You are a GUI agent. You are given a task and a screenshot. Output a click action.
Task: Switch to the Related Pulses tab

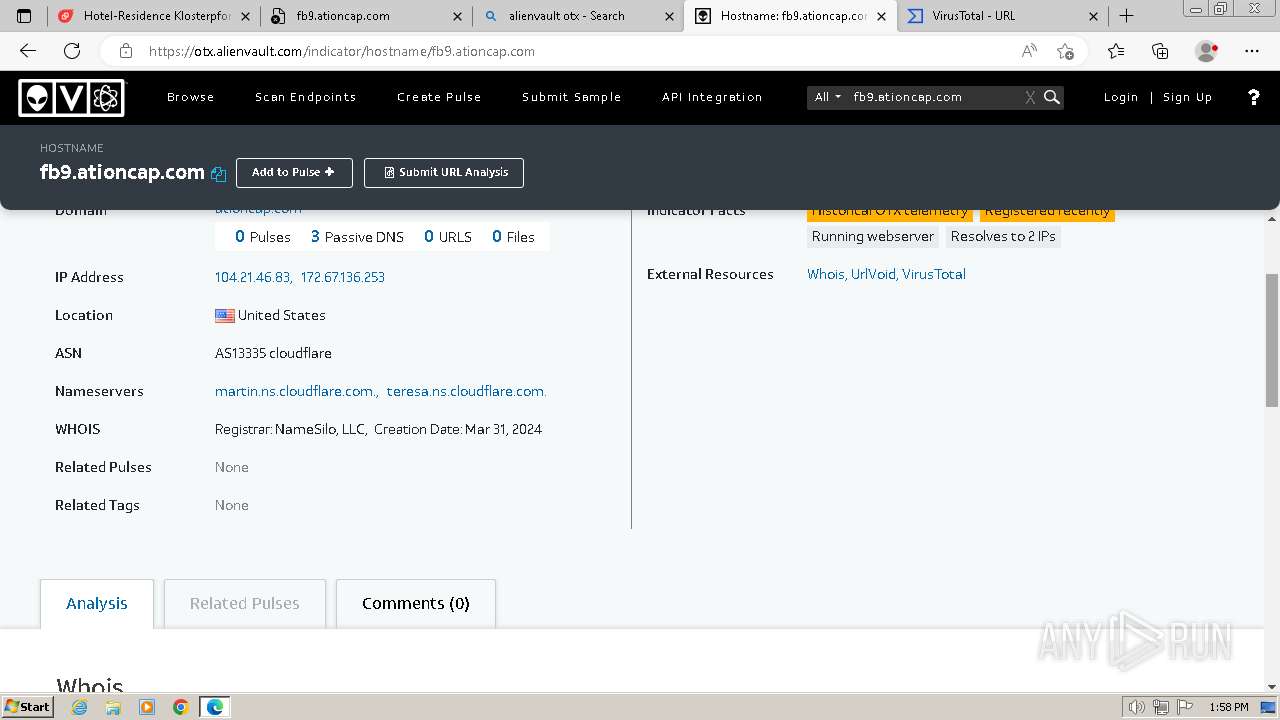click(x=245, y=603)
